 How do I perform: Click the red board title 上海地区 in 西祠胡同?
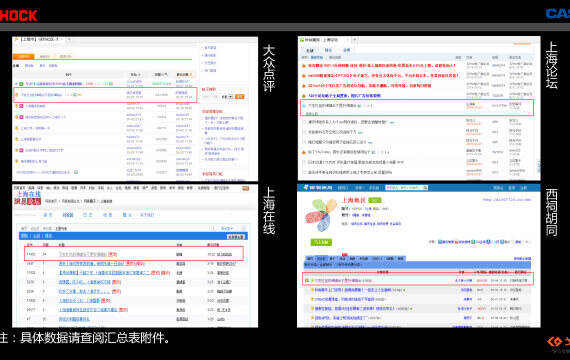tap(353, 200)
